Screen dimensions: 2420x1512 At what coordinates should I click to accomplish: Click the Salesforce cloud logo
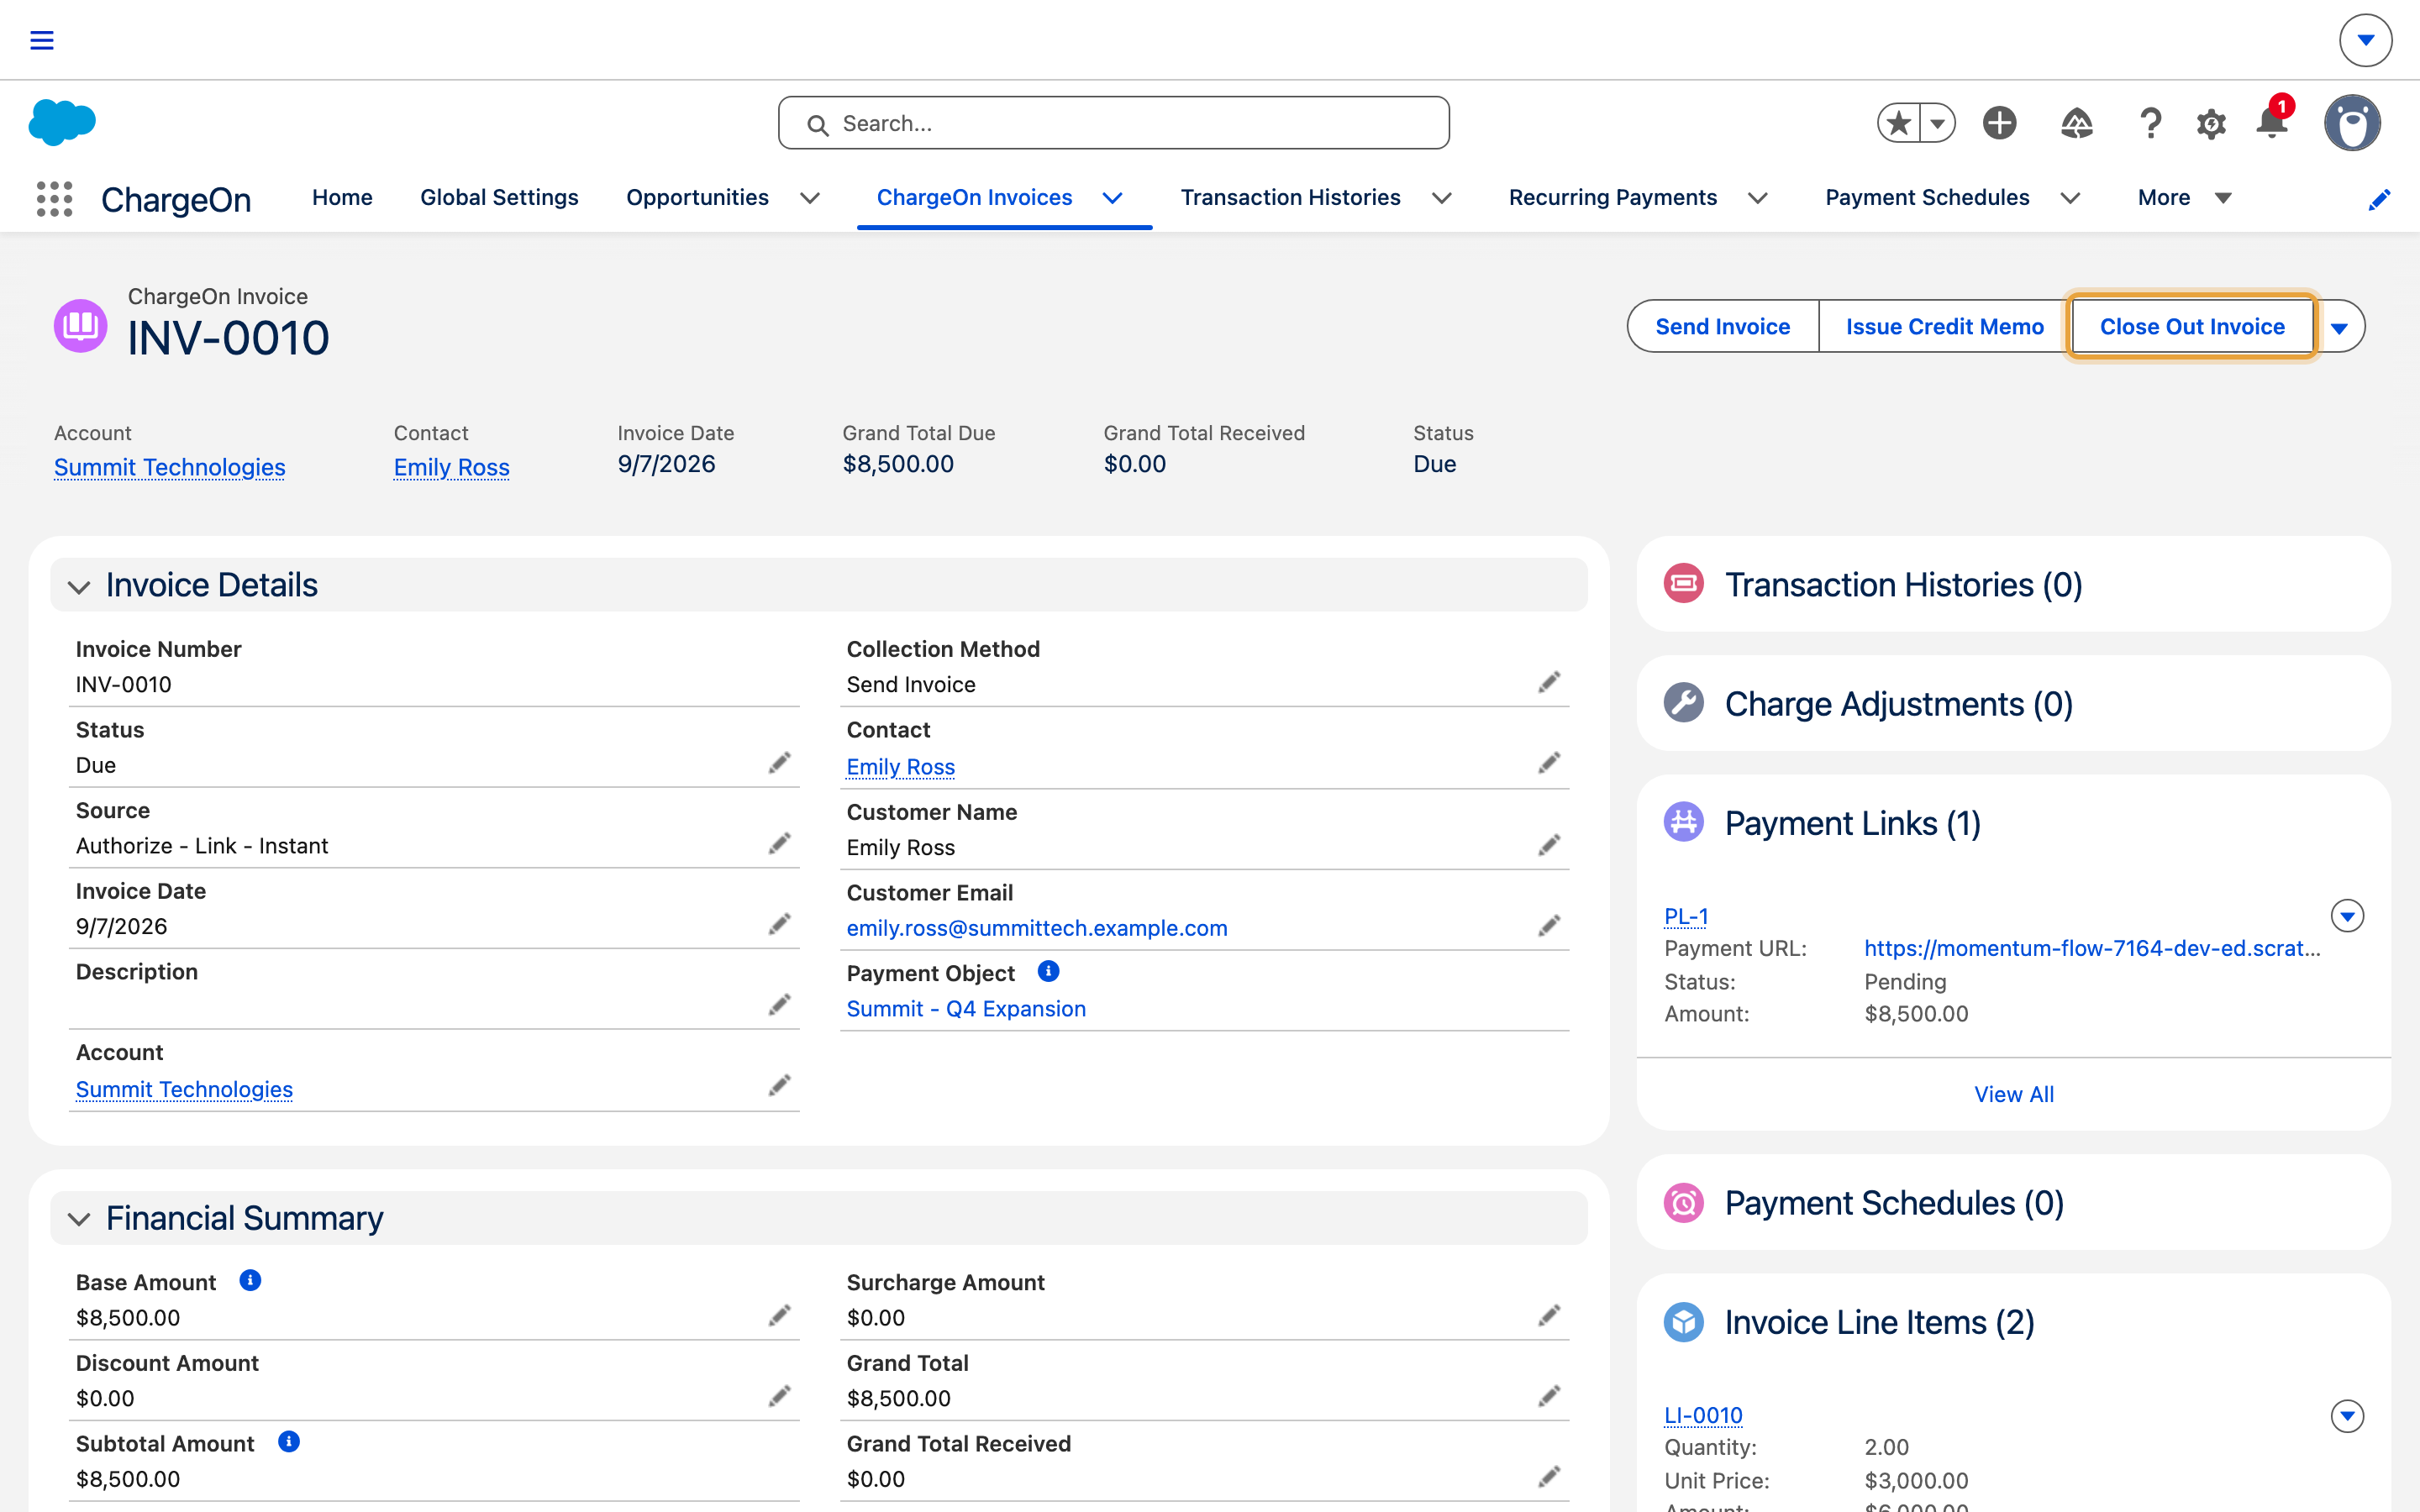(x=62, y=123)
